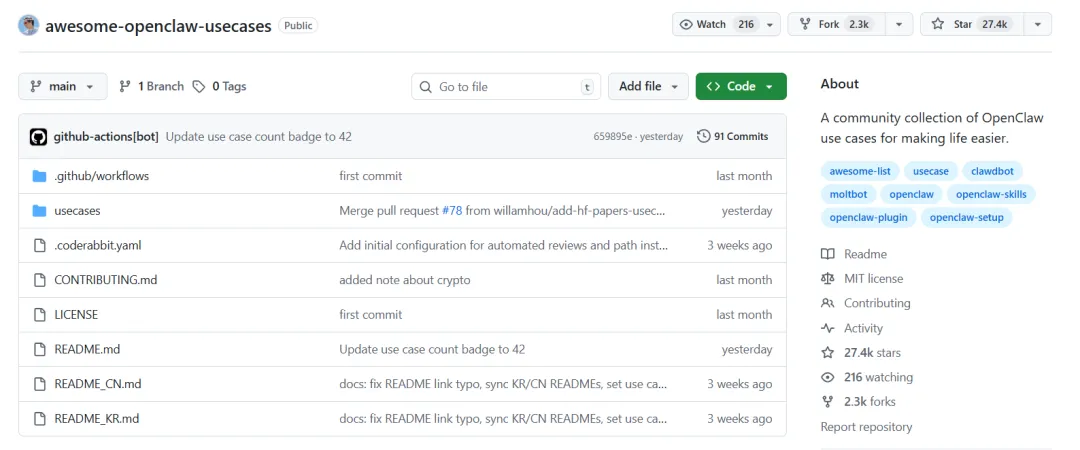Open the dropdown arrow beside Fork
This screenshot has width=1080, height=450.
(899, 24)
